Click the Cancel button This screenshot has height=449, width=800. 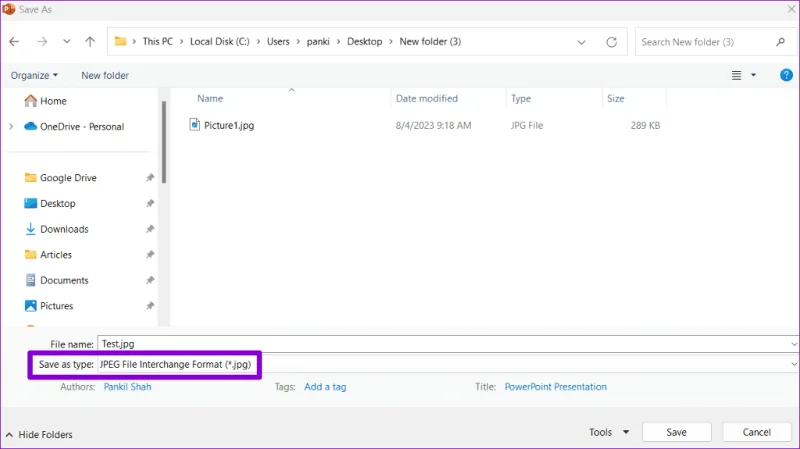(757, 432)
